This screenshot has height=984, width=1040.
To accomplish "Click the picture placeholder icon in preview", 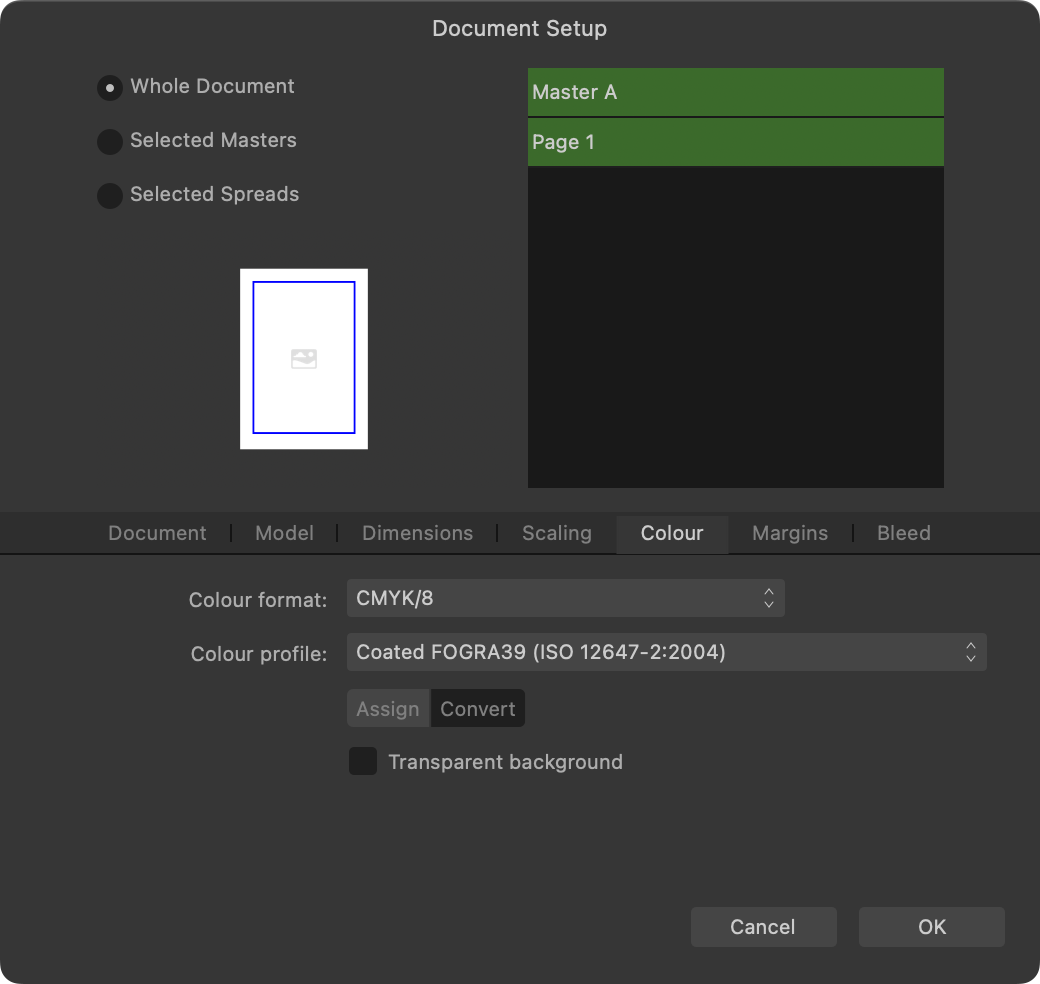I will point(304,359).
